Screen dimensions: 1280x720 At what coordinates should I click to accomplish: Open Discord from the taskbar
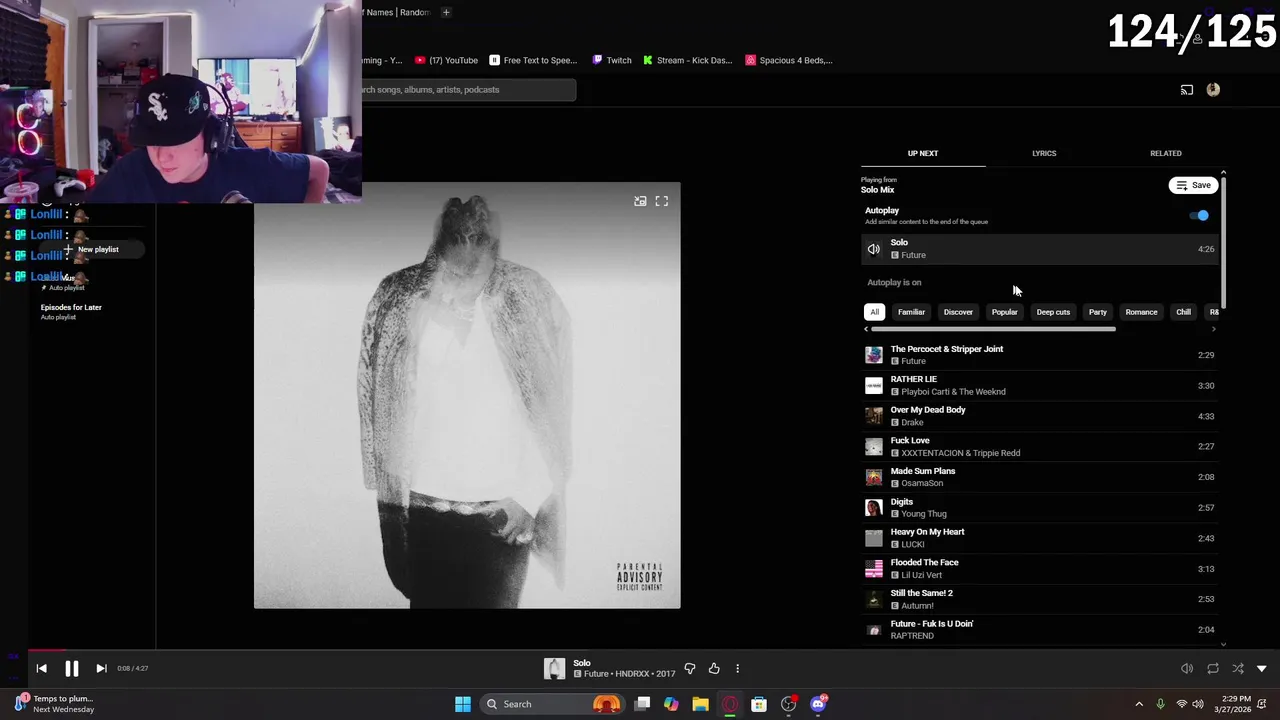coord(818,704)
